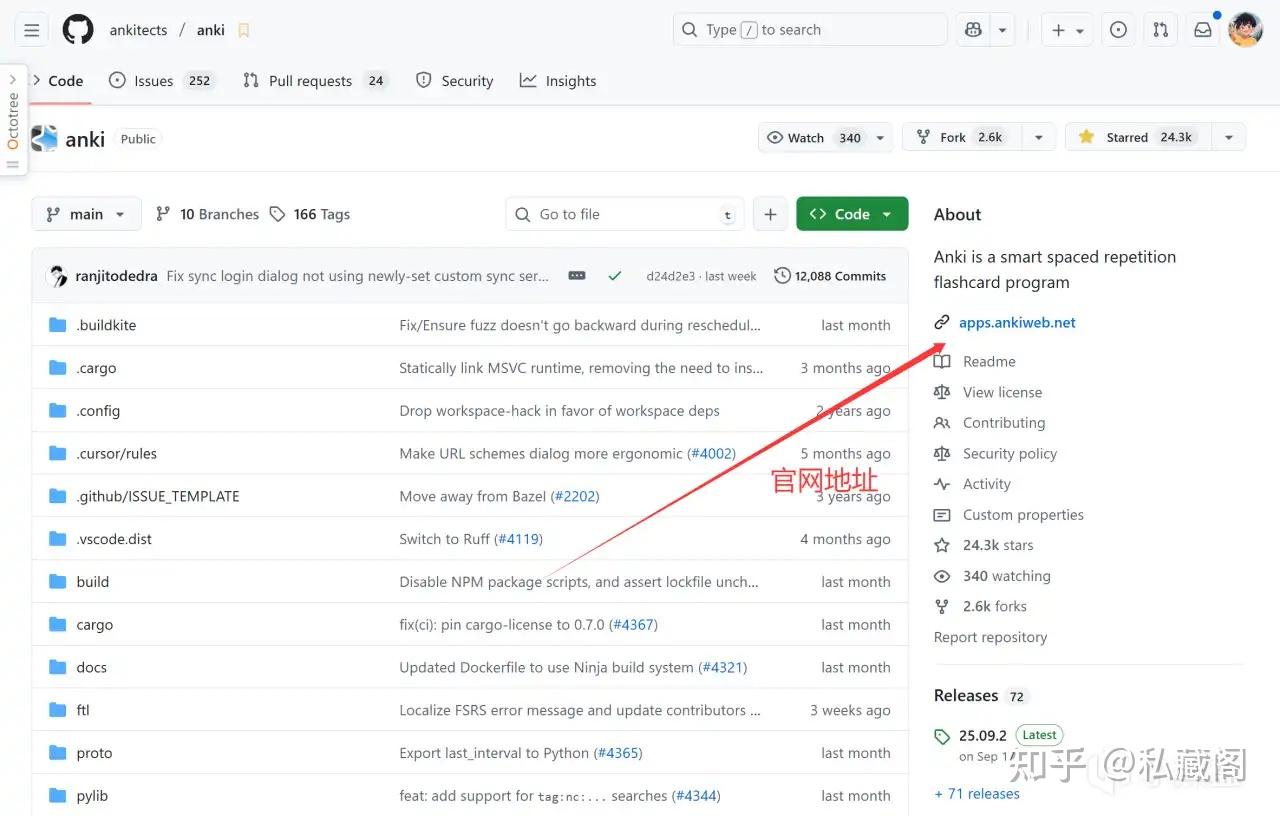Screen dimensions: 1280x816
Task: Open the Starred lists dropdown arrow
Action: 1229,138
